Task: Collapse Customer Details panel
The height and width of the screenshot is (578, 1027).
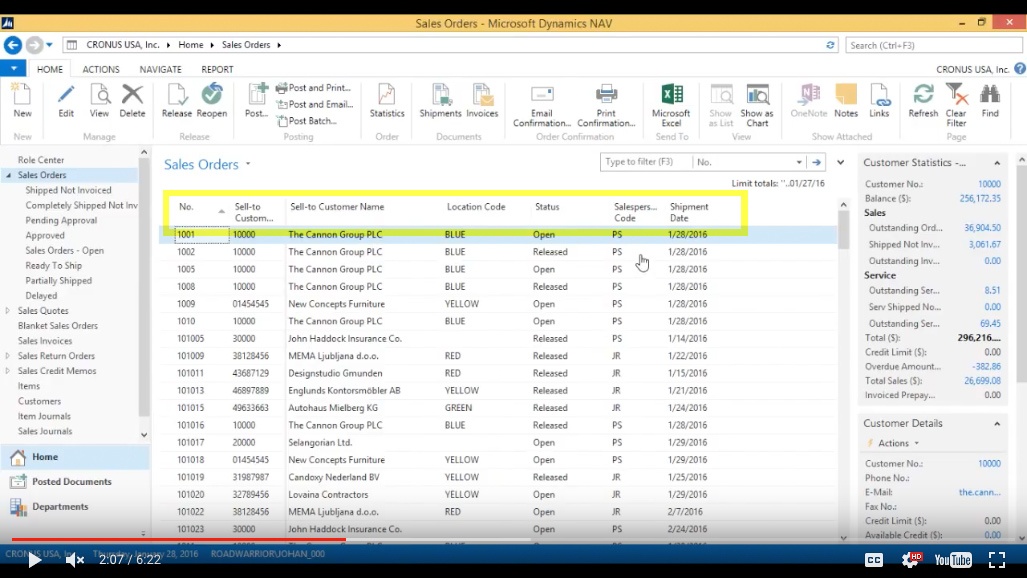Action: click(x=997, y=424)
